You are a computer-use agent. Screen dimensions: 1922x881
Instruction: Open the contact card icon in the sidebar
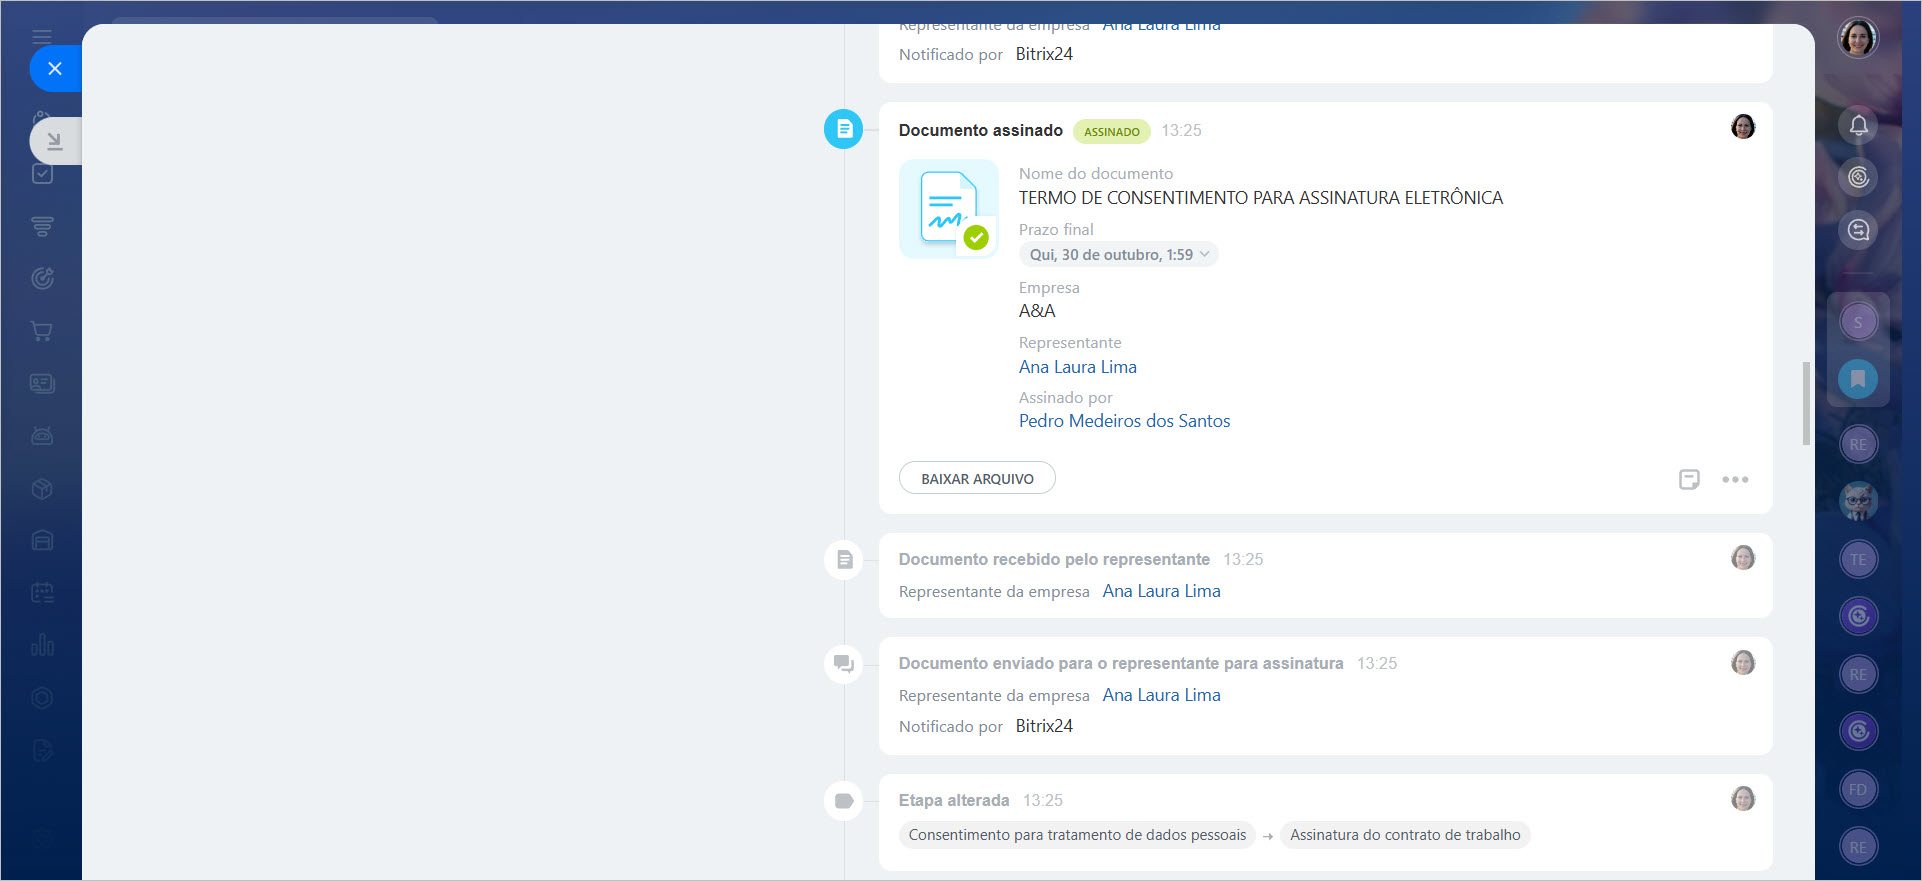[x=42, y=383]
